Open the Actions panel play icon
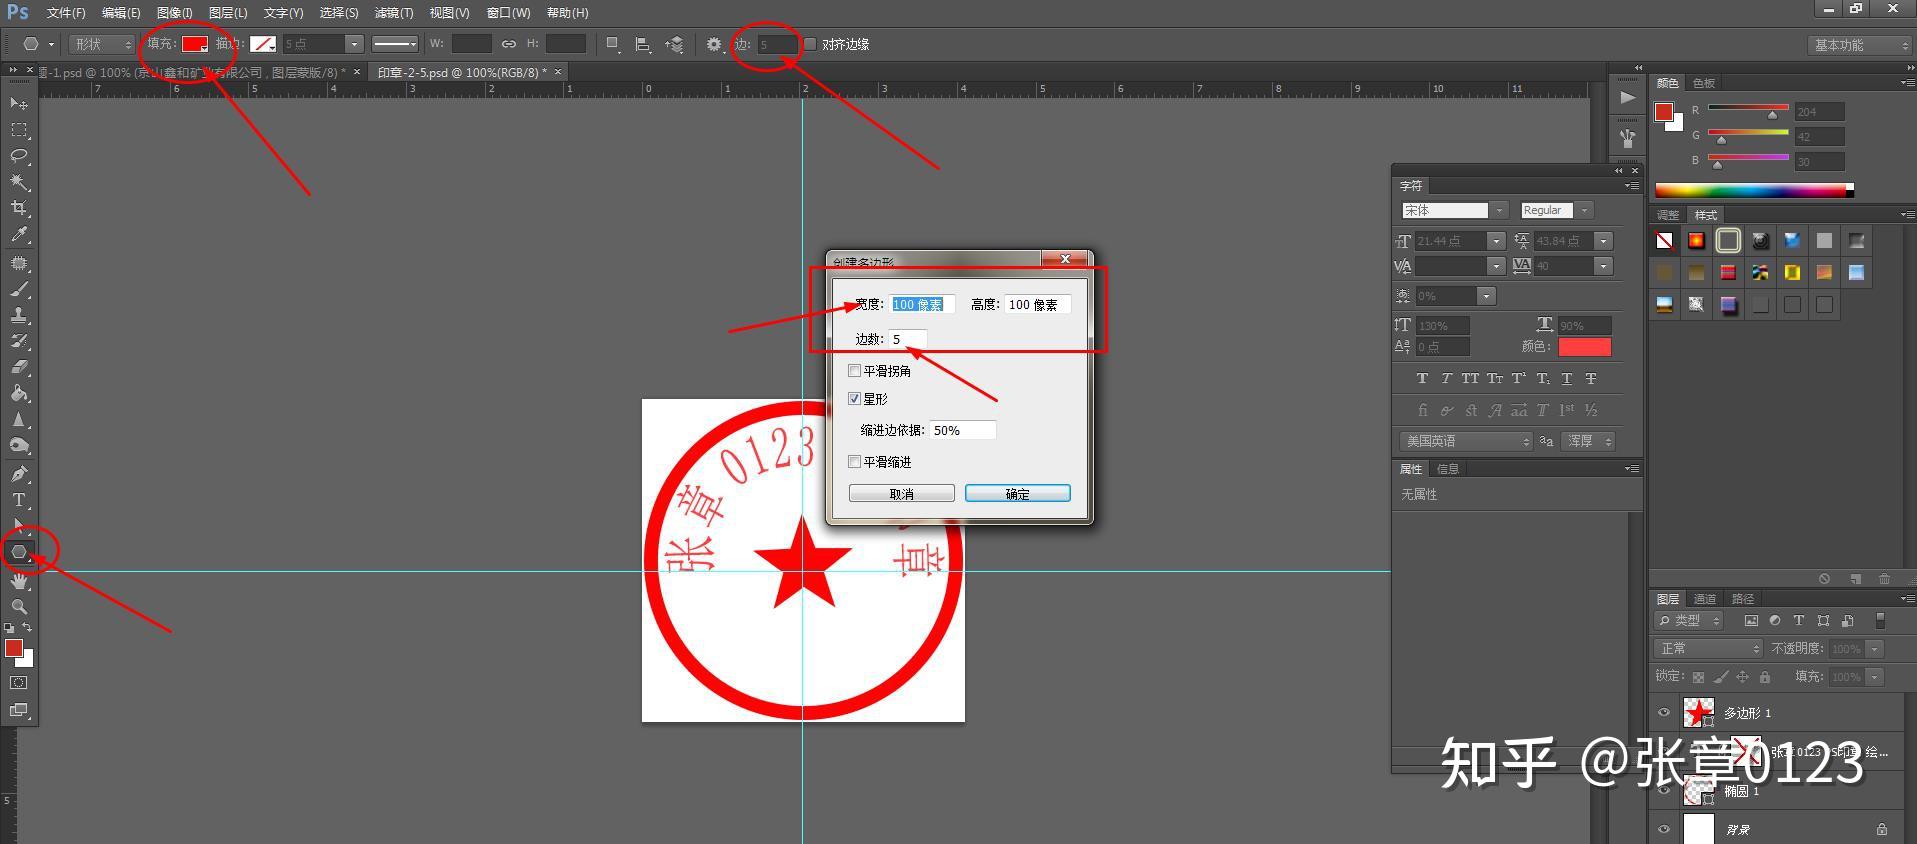Screen dimensions: 1917x844 click(1628, 97)
